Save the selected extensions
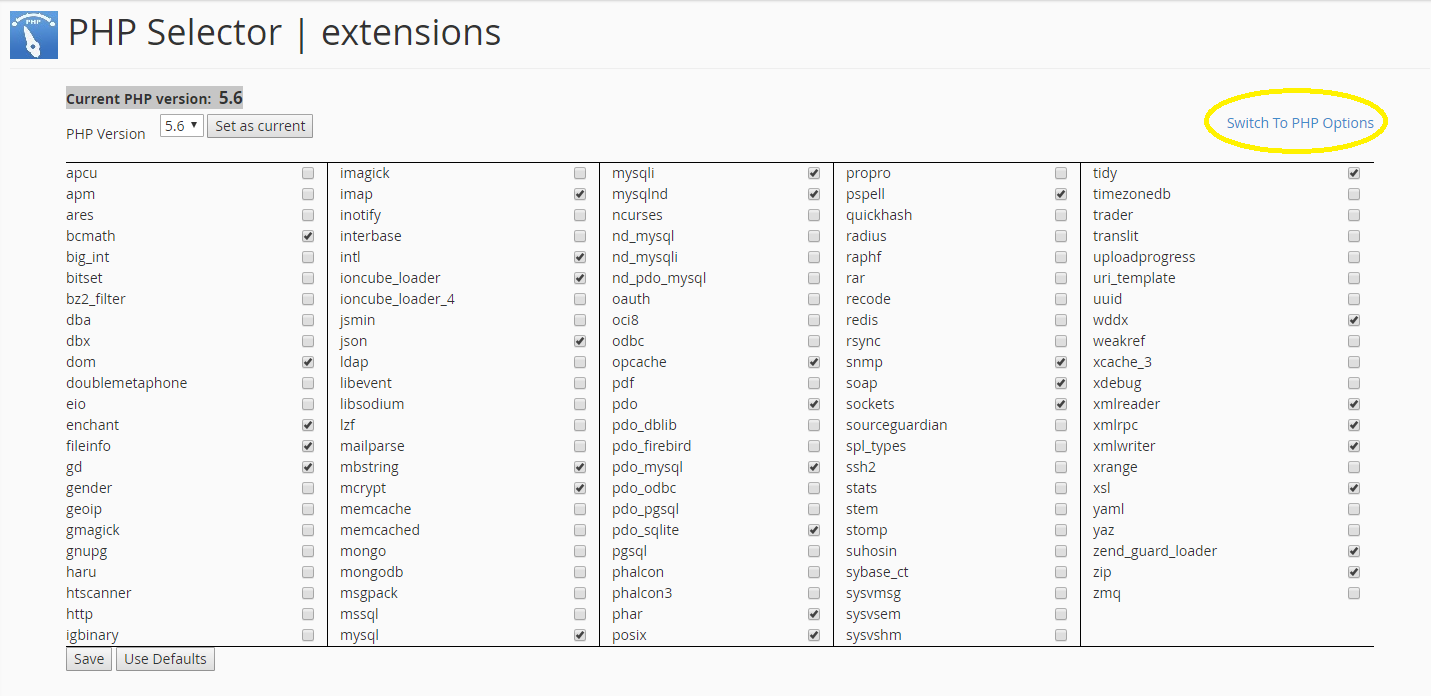The image size is (1431, 696). coord(89,659)
